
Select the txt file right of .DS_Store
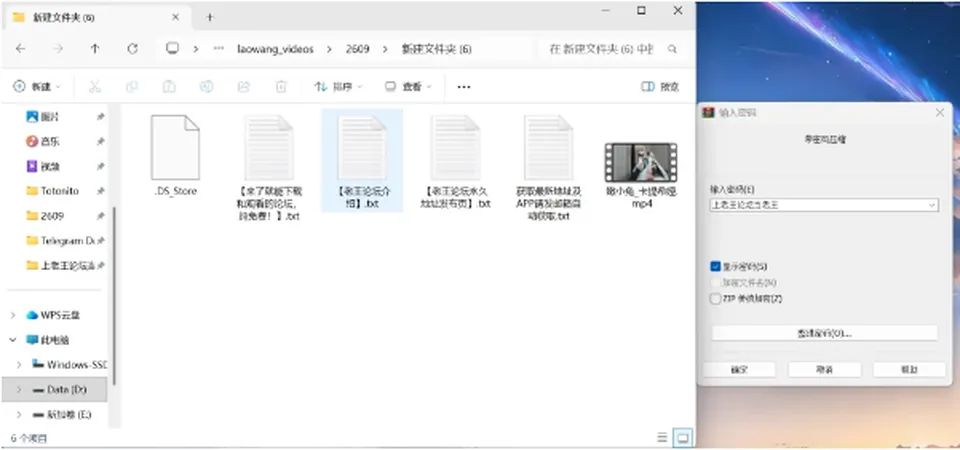point(269,168)
